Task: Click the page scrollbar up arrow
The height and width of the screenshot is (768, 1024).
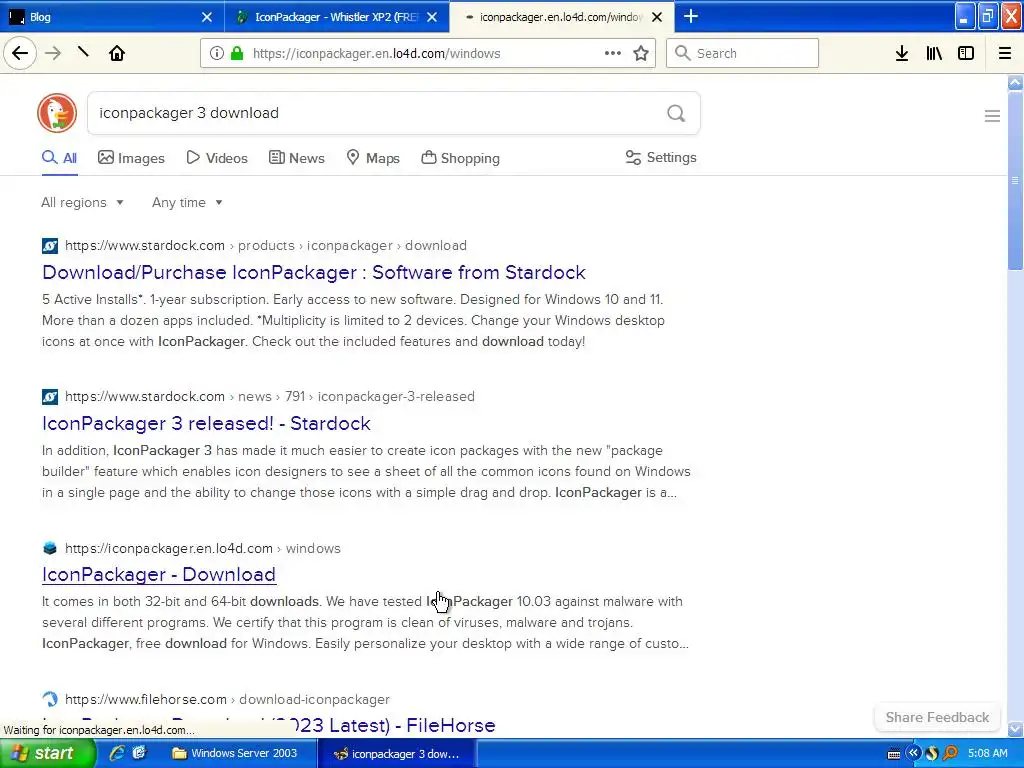Action: pos(1015,82)
